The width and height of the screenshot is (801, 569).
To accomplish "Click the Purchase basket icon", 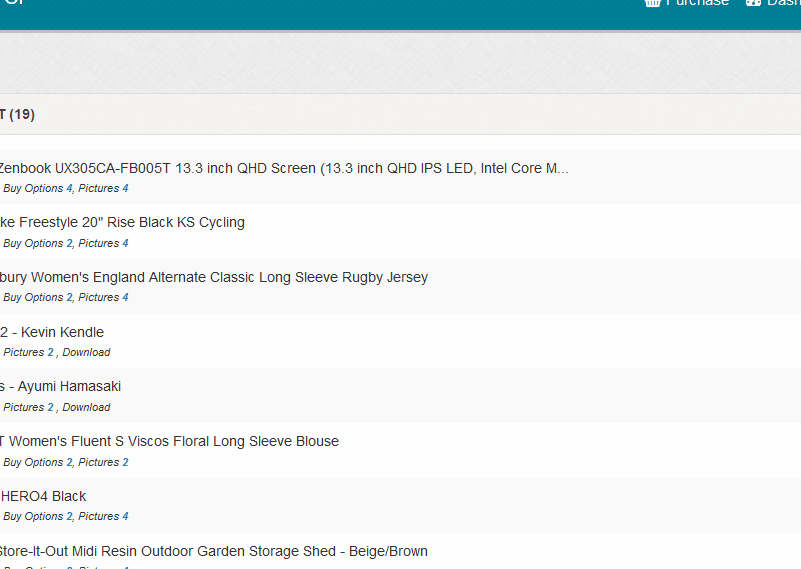I will 653,3.
